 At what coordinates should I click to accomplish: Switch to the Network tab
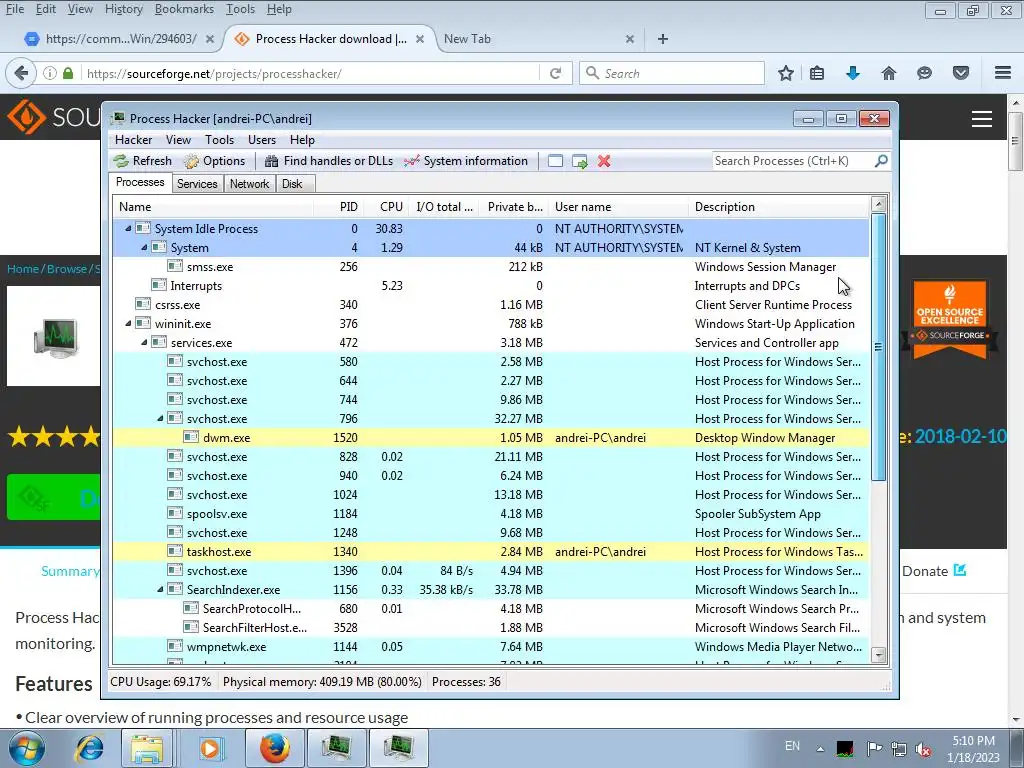coord(249,184)
